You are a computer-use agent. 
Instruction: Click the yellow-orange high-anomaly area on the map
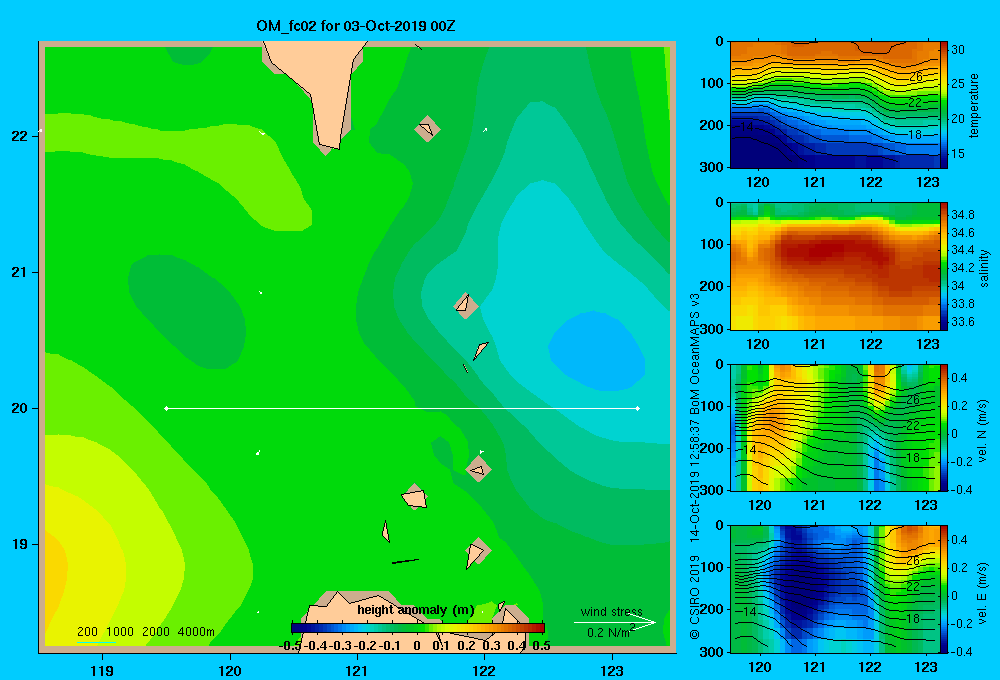coord(56,574)
